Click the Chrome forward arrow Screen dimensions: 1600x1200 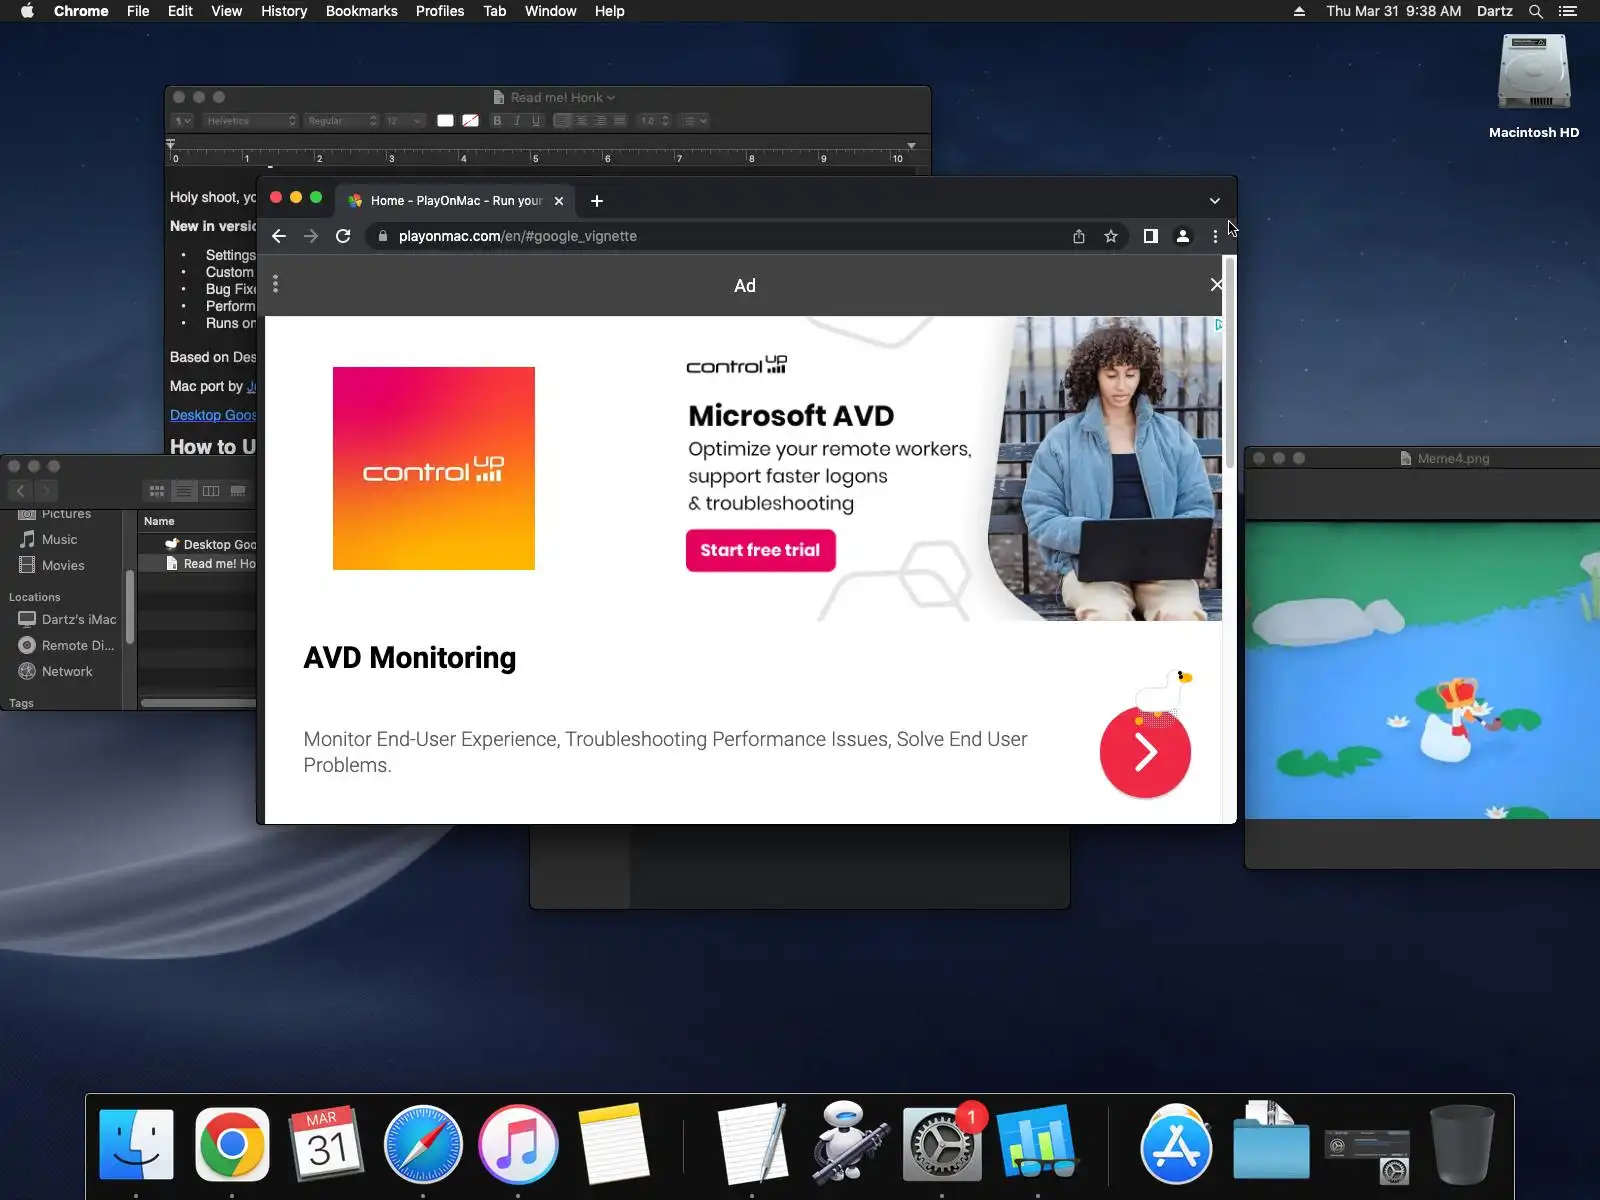coord(311,236)
